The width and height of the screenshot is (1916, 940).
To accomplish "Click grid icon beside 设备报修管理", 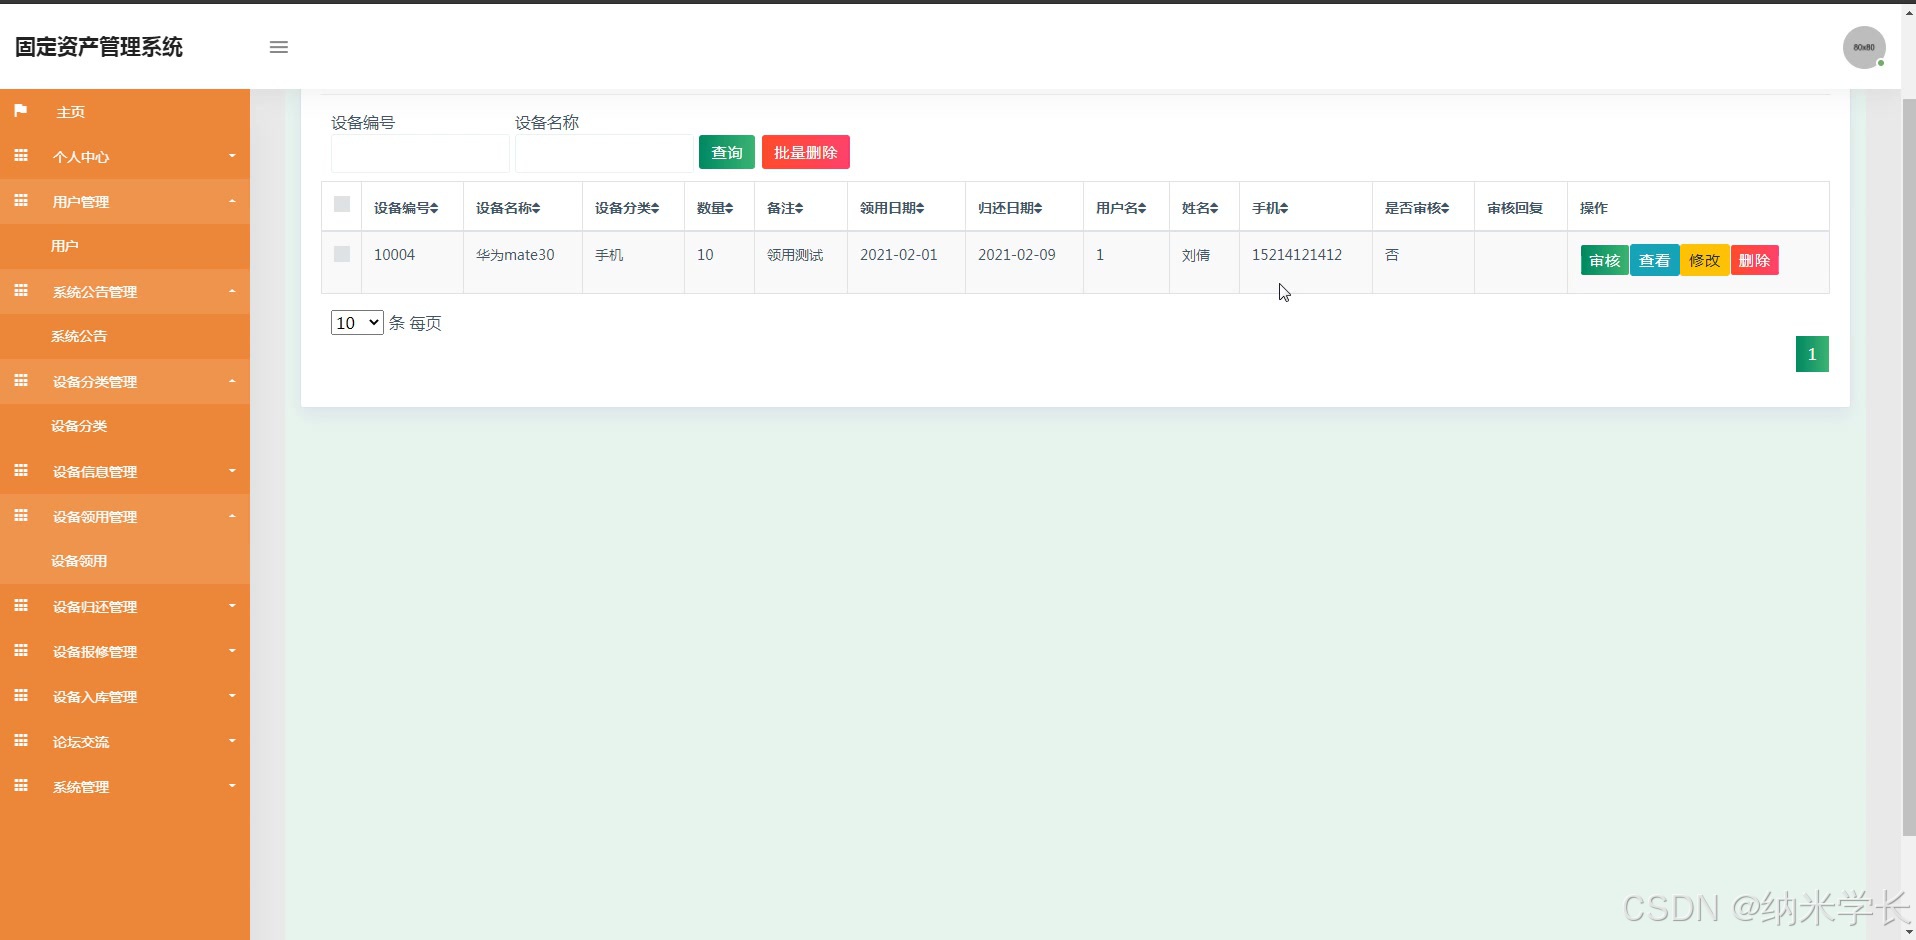I will pos(21,651).
